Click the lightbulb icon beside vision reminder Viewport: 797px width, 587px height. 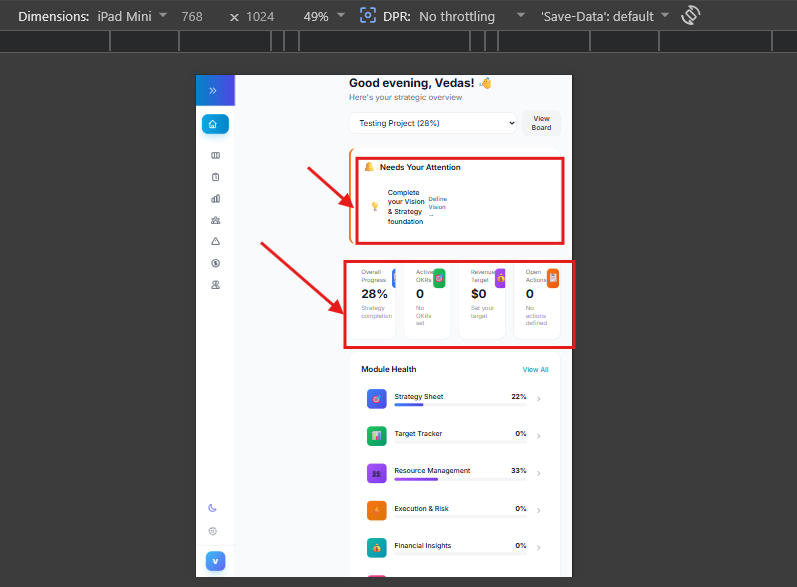click(375, 206)
